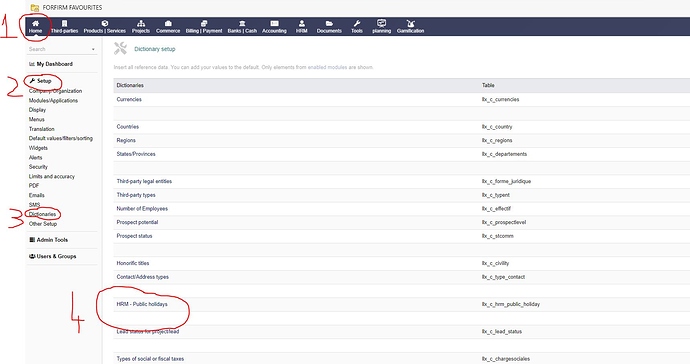Screen dimensions: 690x364
Task: Open Security setup page
Action: 38,167
